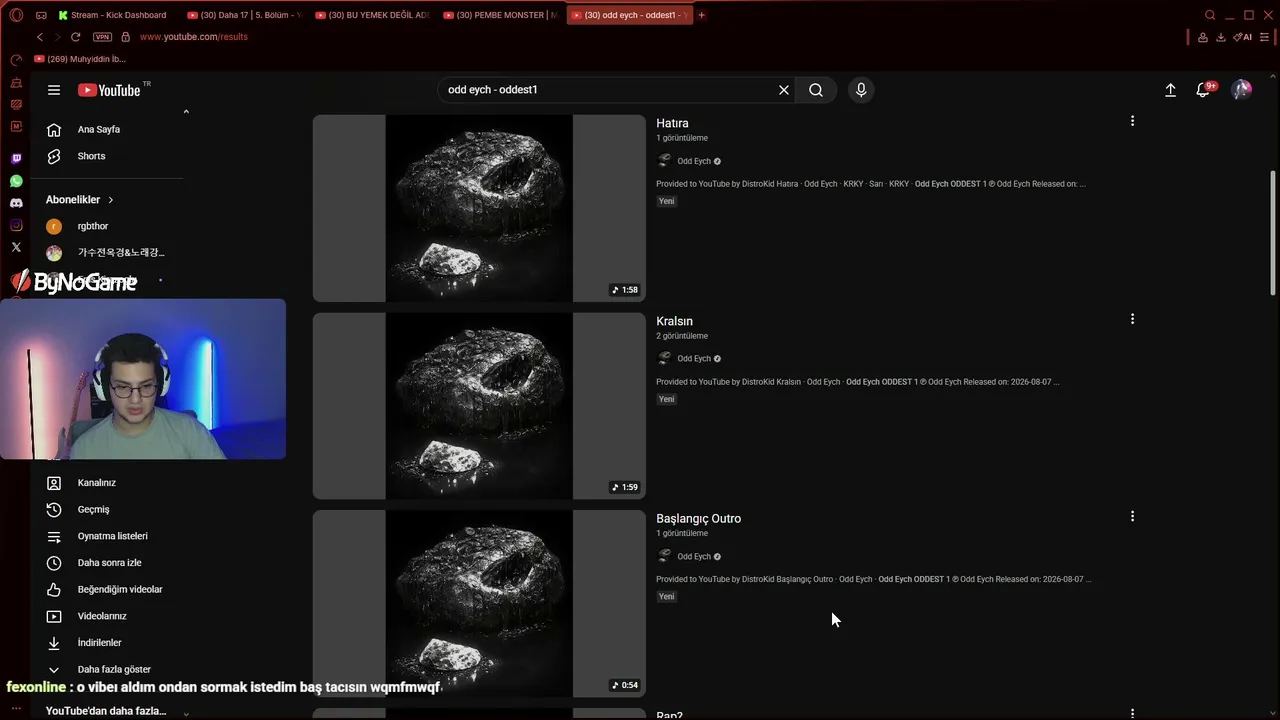Open the browser tab search magnifier
This screenshot has height=720, width=1280.
click(x=1210, y=15)
